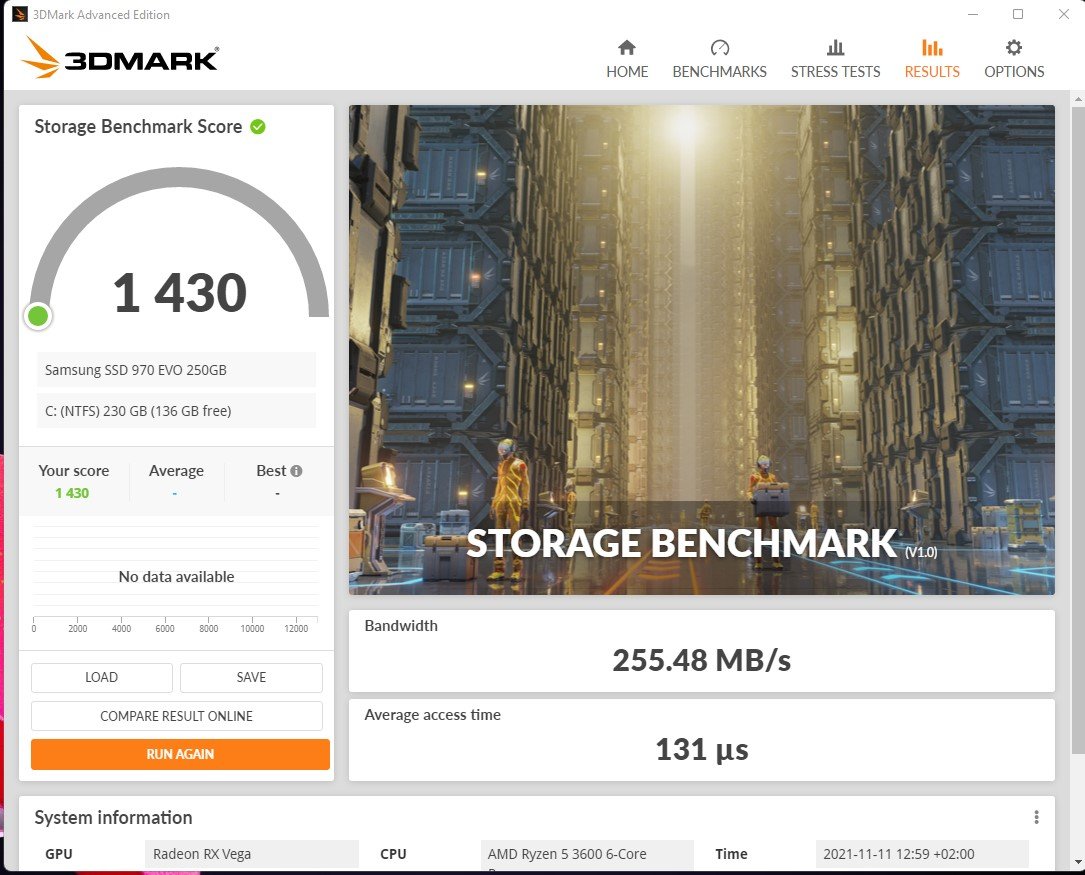Click the Radeon RX Vega GPU field
This screenshot has width=1085, height=875.
pos(252,854)
